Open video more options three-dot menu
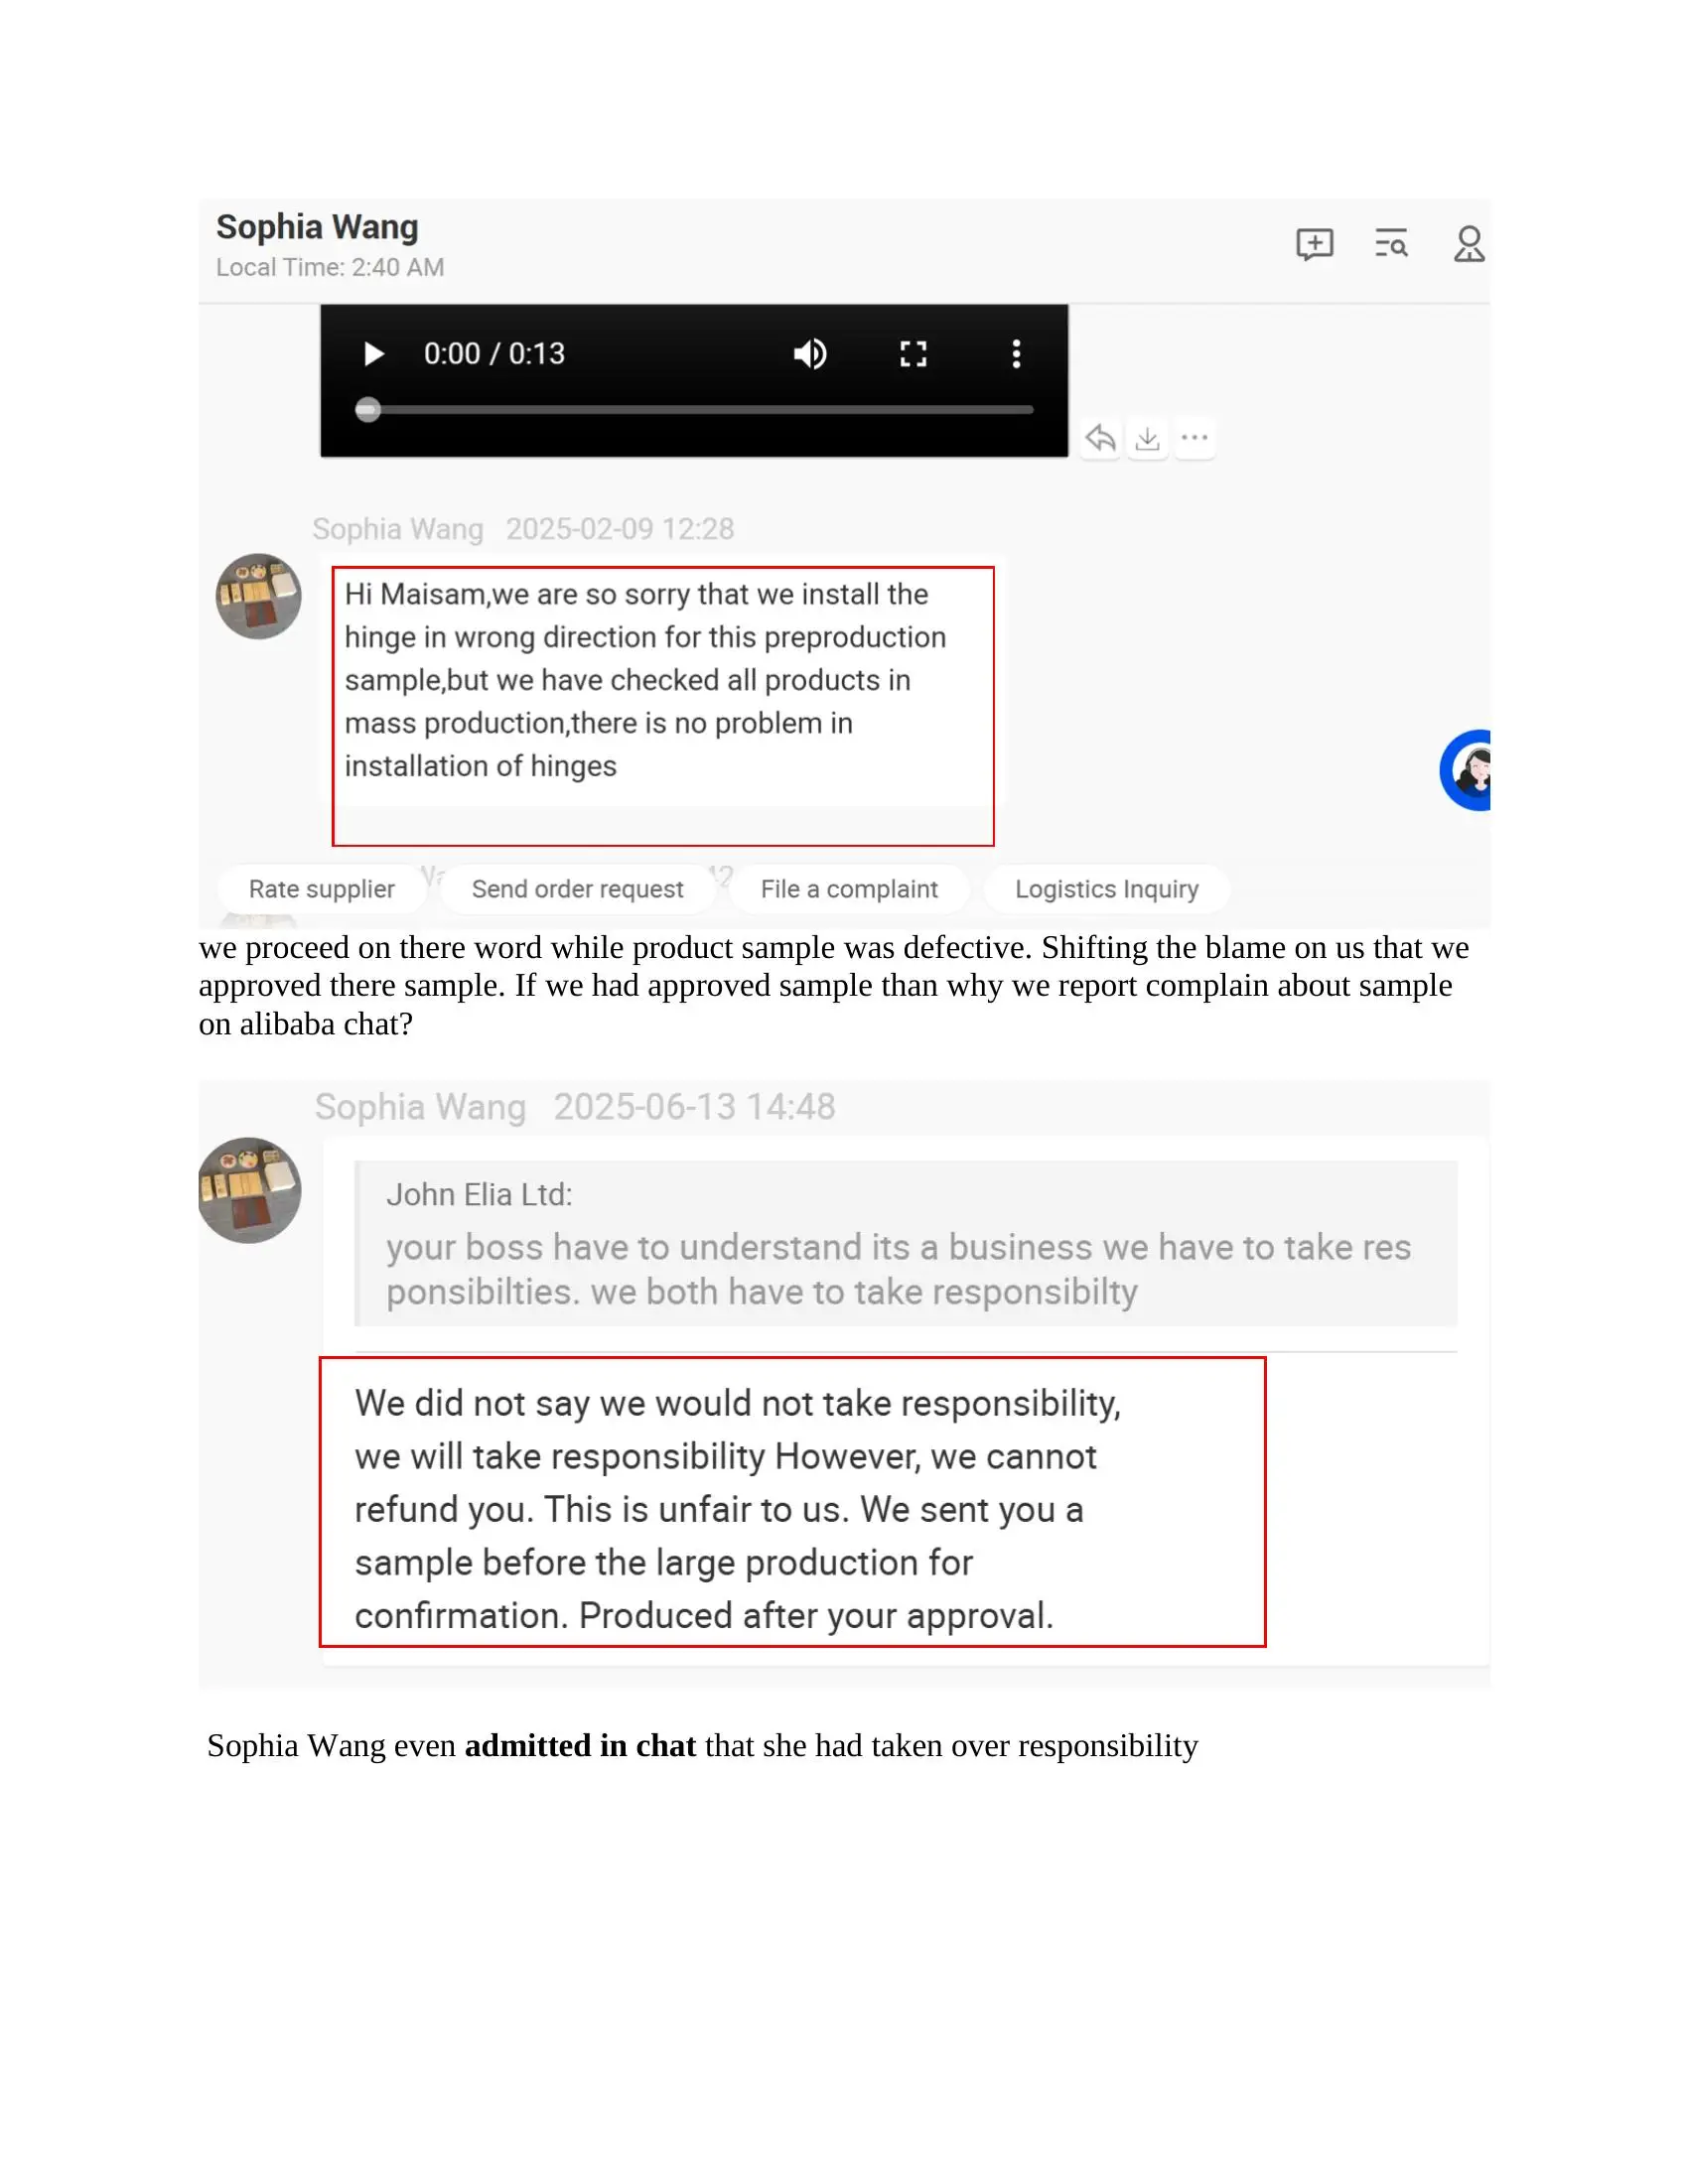The height and width of the screenshot is (2184, 1688). click(x=1016, y=354)
